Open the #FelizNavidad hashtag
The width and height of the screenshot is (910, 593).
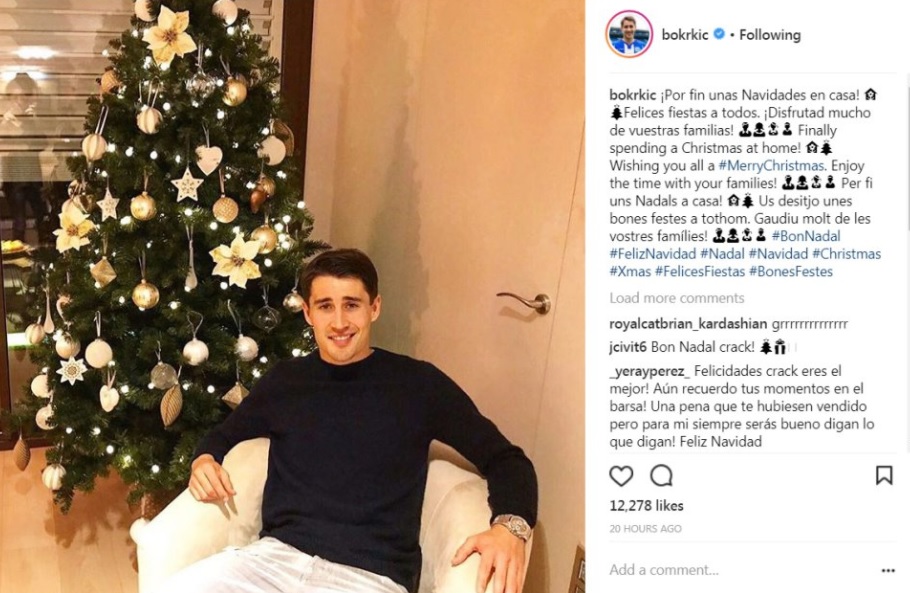coord(652,254)
